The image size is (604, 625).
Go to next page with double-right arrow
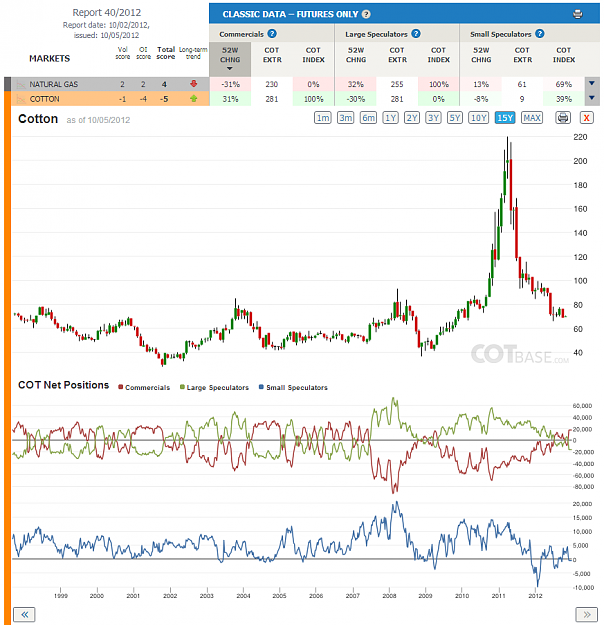587,614
